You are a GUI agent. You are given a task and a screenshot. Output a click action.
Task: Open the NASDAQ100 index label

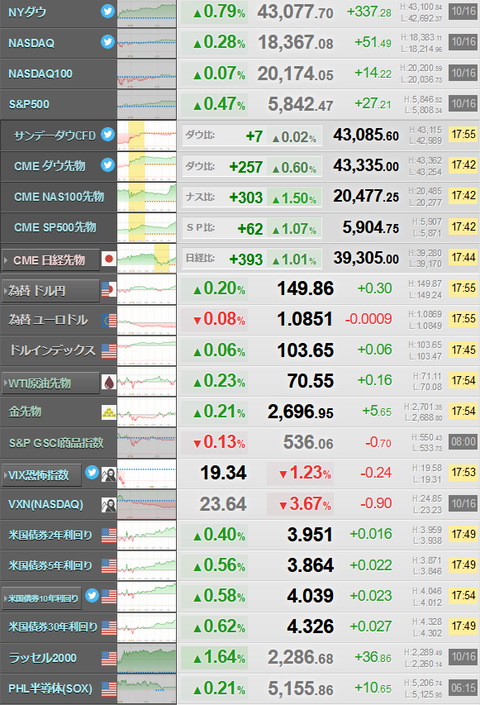pos(40,74)
